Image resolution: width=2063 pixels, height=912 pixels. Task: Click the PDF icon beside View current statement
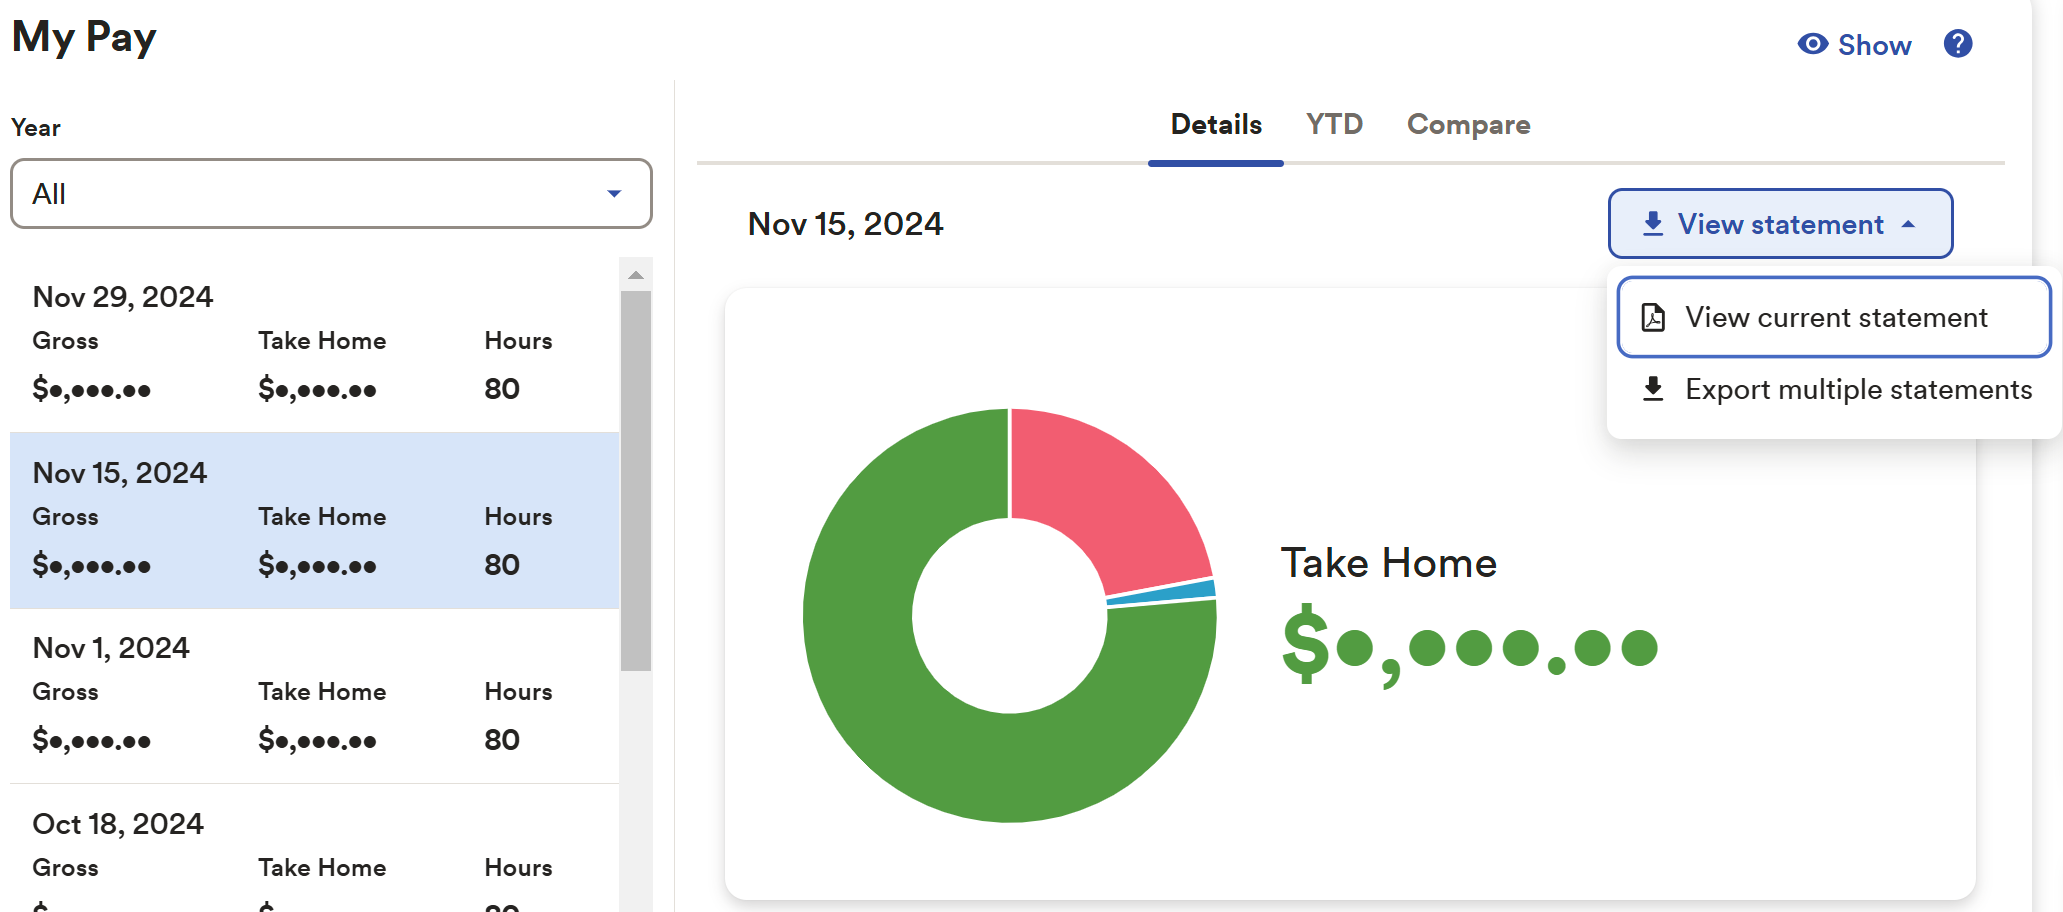[1653, 318]
